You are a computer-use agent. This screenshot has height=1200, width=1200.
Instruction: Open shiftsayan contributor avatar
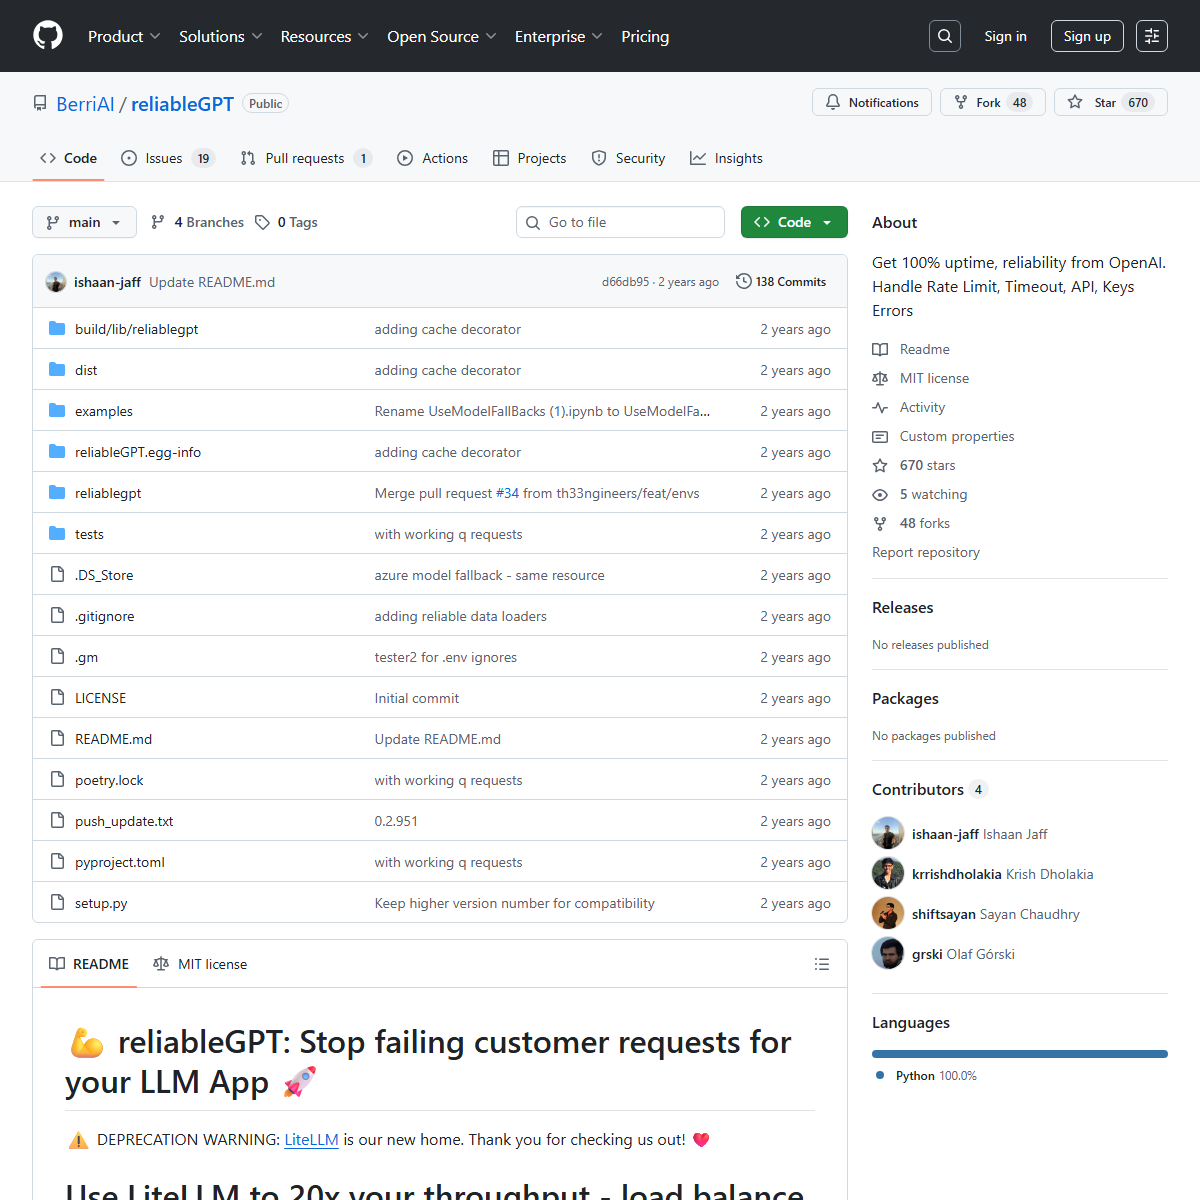coord(888,913)
